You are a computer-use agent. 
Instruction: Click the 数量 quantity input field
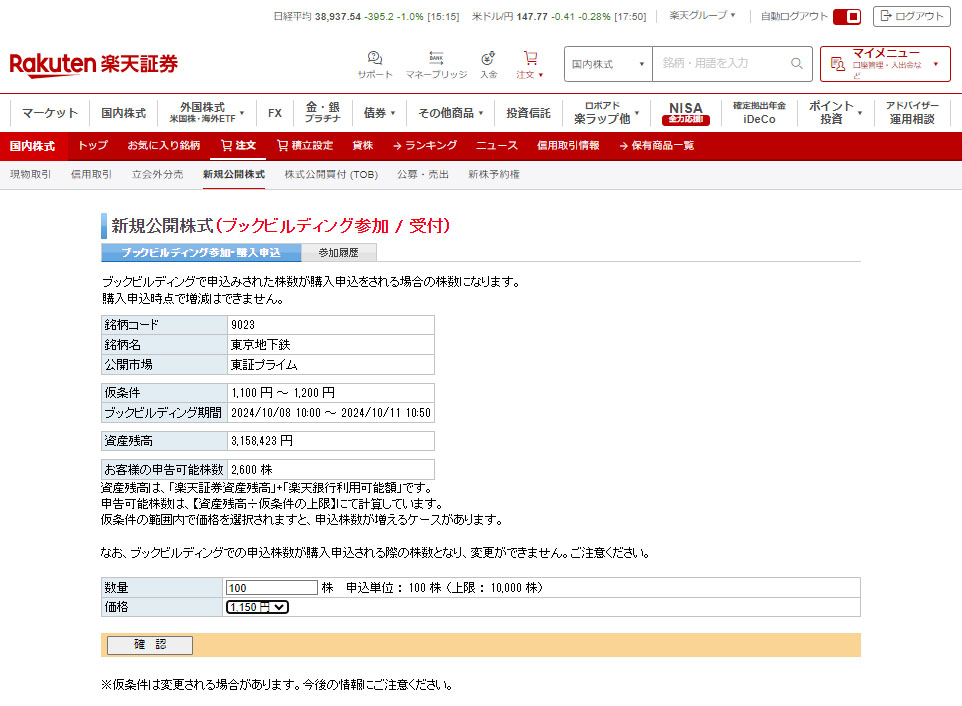tap(271, 588)
